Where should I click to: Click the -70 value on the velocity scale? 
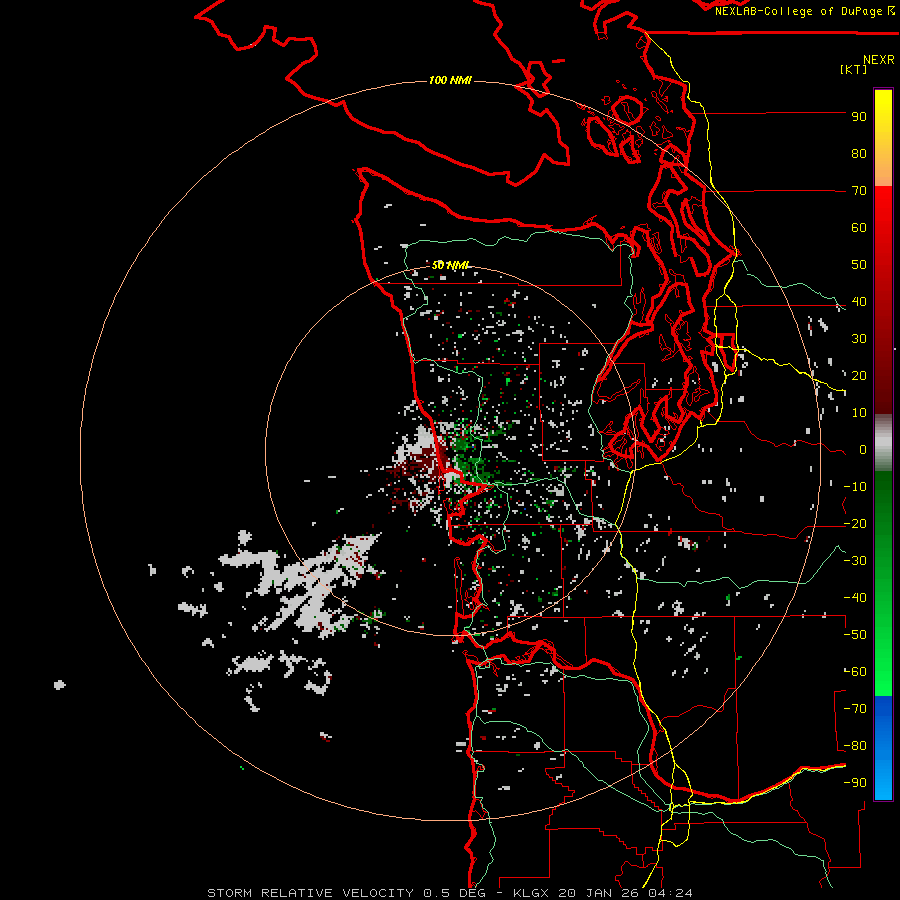click(855, 709)
